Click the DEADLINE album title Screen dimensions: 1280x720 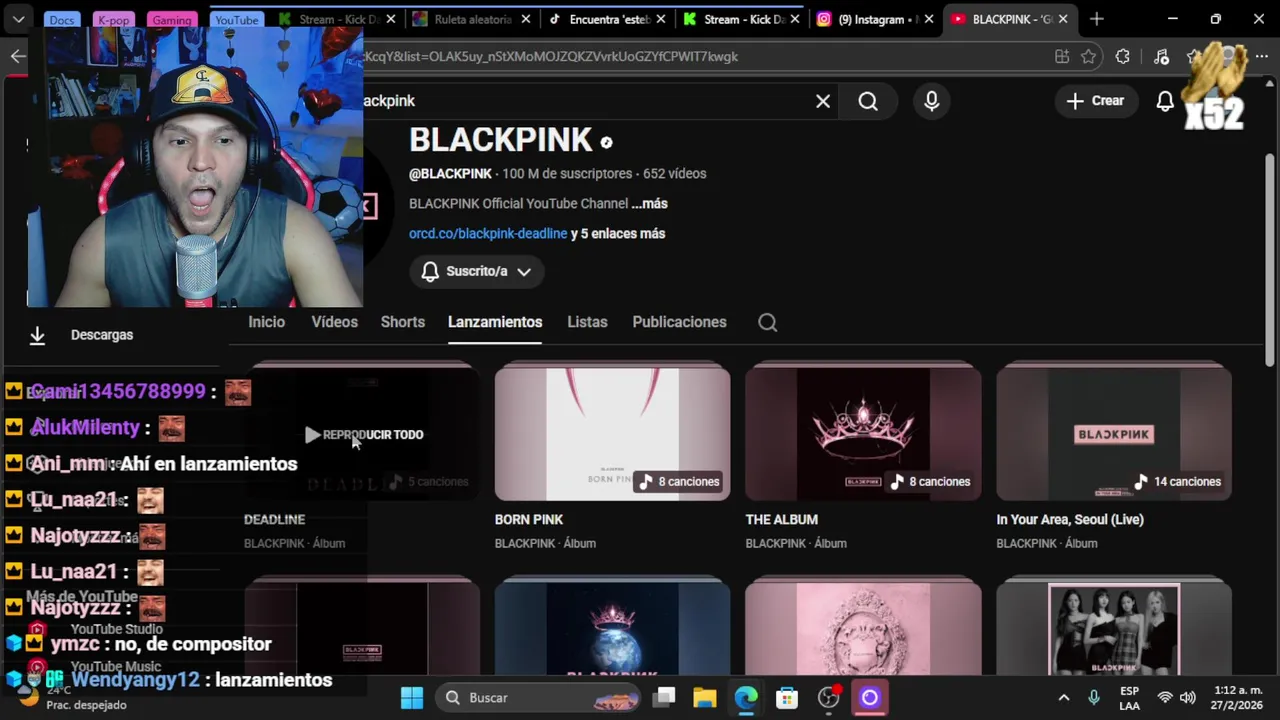274,519
